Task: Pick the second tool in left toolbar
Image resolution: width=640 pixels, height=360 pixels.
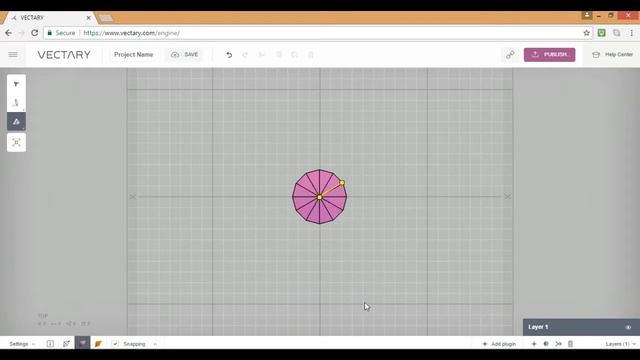Action: [x=16, y=102]
